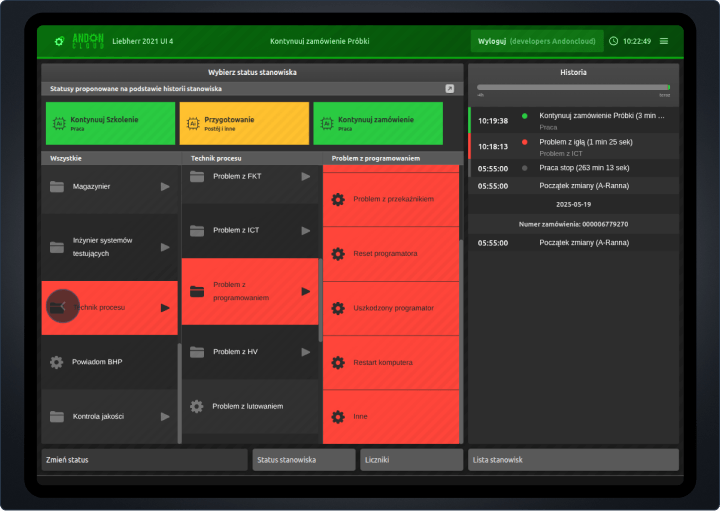The image size is (720, 511).
Task: Expand the Kontrola jakości folder
Action: pyautogui.click(x=109, y=416)
